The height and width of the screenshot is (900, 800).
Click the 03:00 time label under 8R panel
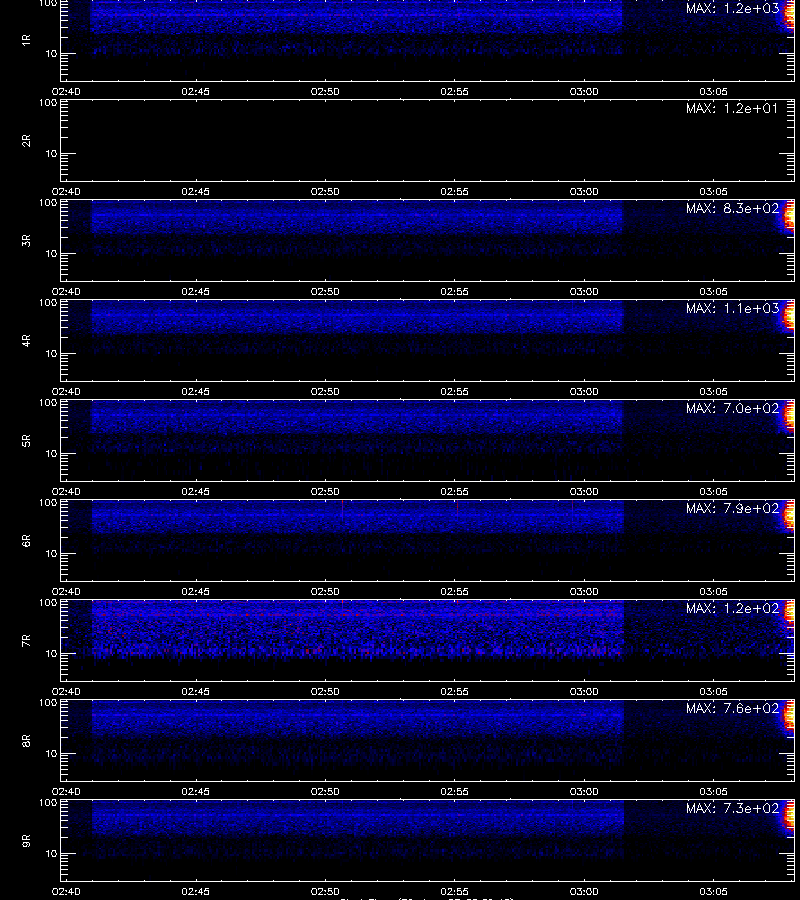[584, 792]
